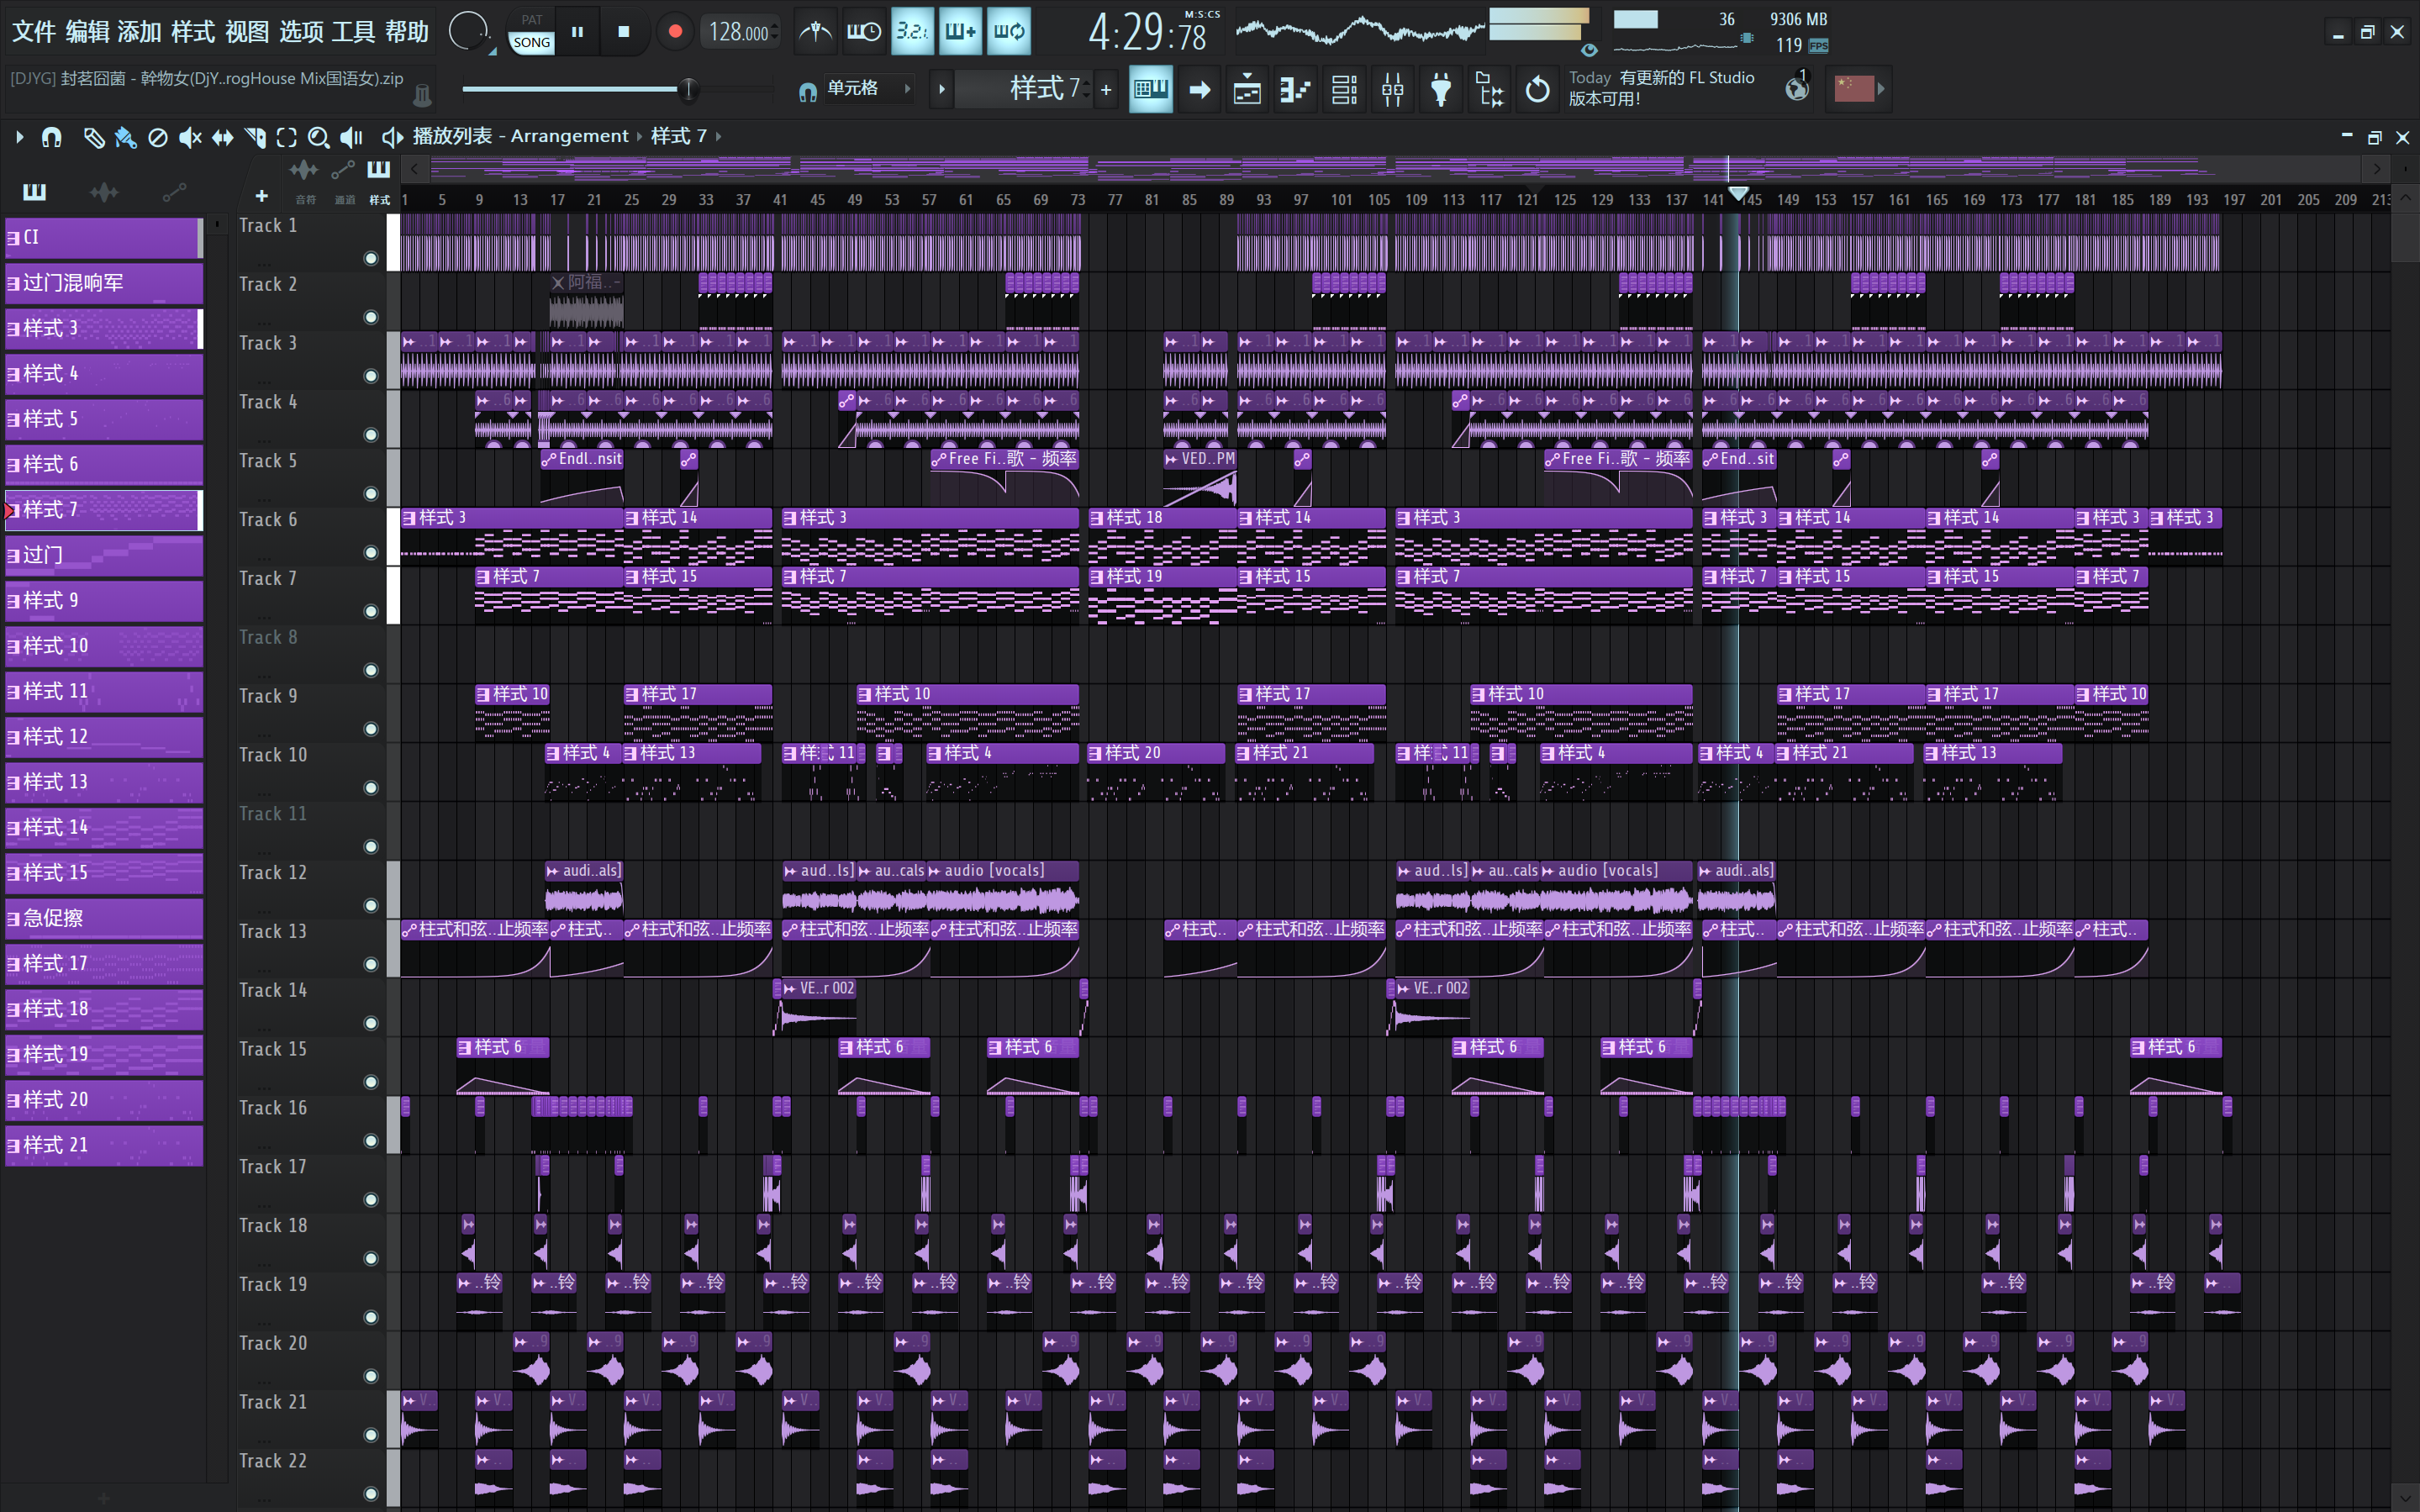Screen dimensions: 2420x1512
Task: Mute Track 13 using its green dot
Action: (x=371, y=964)
